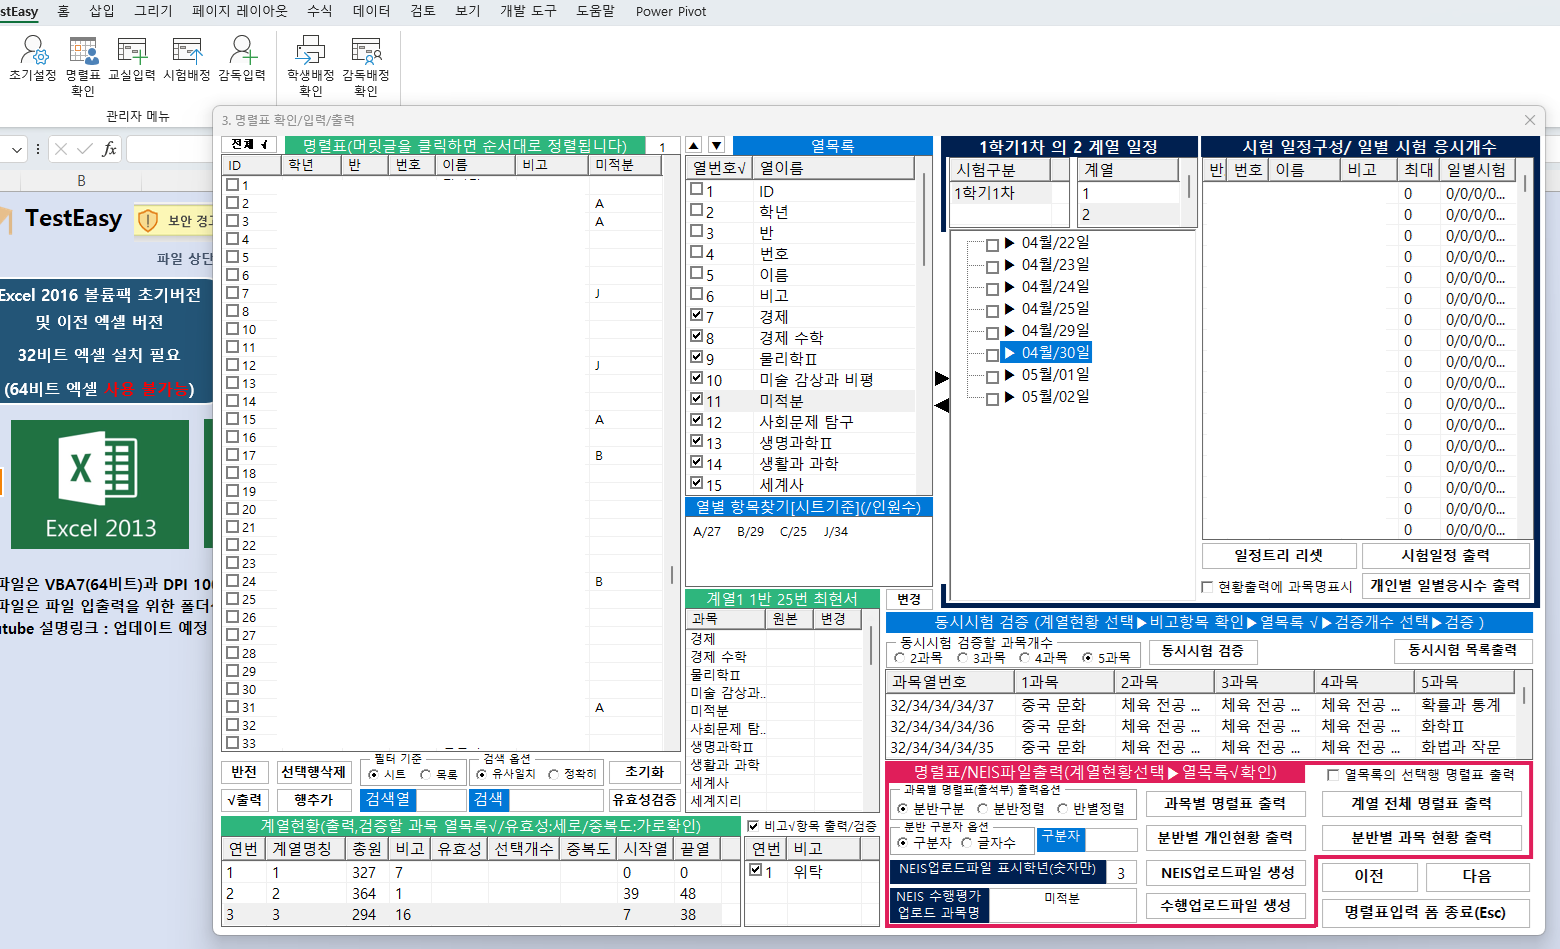Select the 3과목 radio button

click(x=962, y=658)
